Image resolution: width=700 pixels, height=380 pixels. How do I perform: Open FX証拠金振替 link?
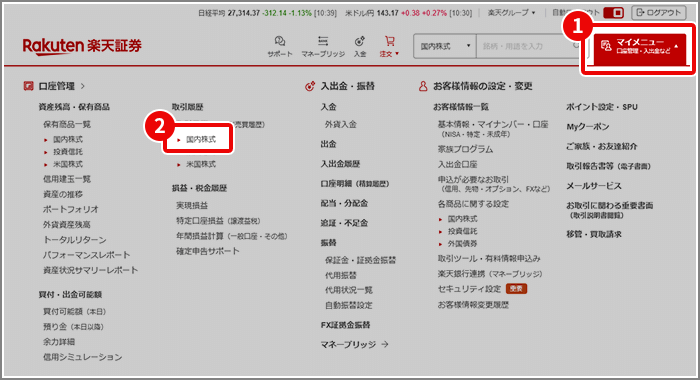346,325
